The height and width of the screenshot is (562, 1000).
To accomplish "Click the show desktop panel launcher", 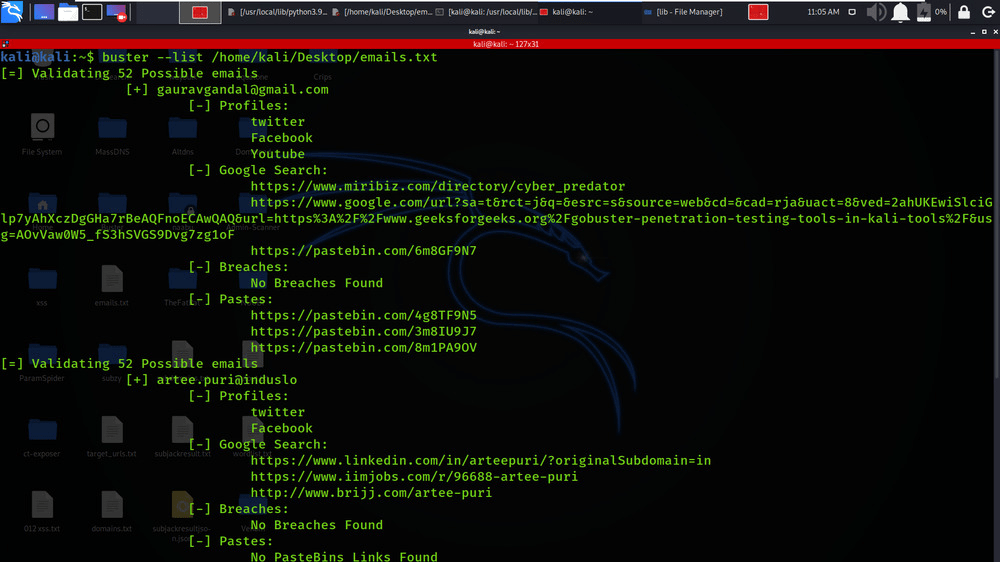I will (x=44, y=12).
